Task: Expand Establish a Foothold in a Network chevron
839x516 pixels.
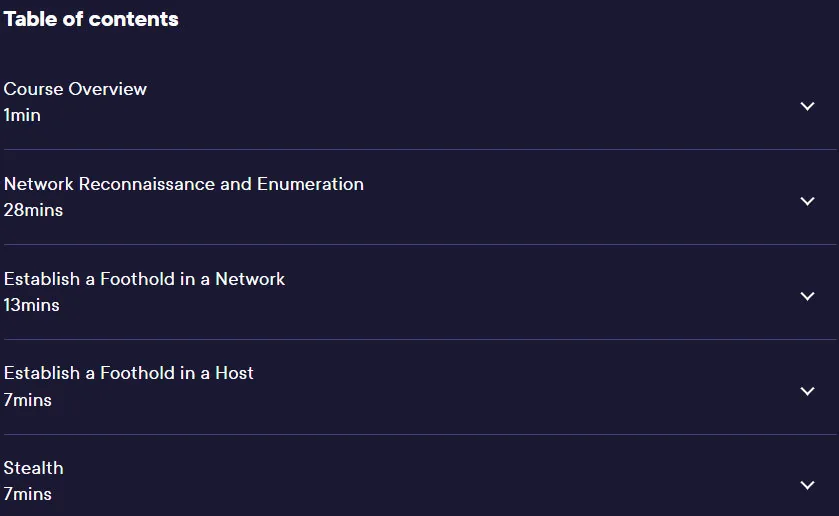Action: point(807,296)
